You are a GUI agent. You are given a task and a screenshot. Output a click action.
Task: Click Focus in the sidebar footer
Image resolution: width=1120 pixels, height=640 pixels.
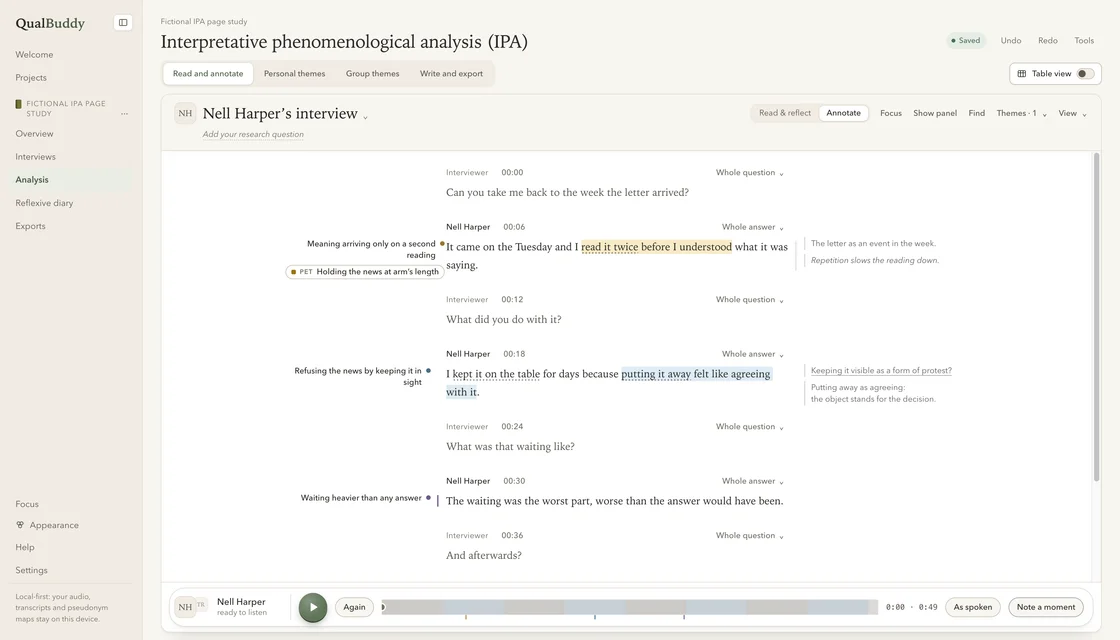pyautogui.click(x=27, y=504)
